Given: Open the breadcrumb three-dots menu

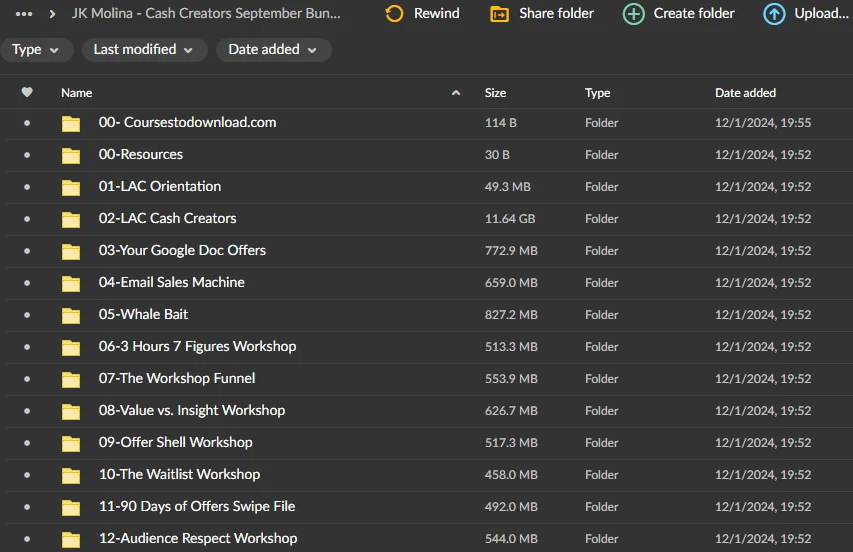Looking at the screenshot, I should pyautogui.click(x=24, y=14).
